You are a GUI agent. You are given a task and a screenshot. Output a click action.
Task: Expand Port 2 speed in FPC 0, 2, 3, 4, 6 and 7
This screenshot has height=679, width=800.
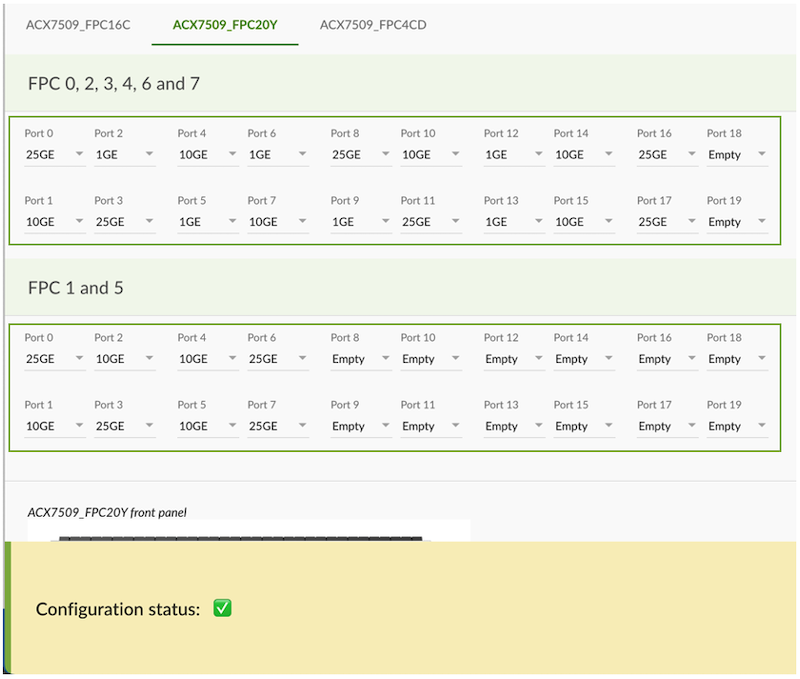coord(124,155)
